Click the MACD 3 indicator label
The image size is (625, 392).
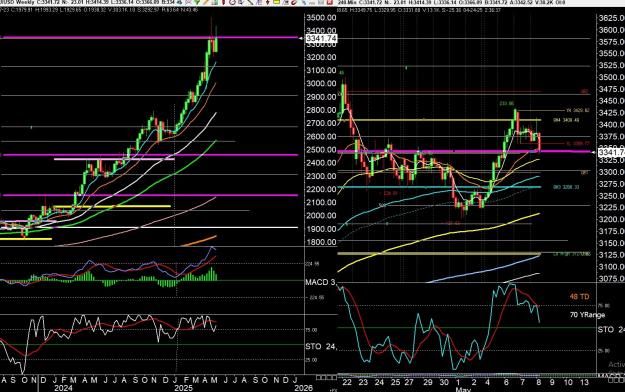click(x=320, y=282)
